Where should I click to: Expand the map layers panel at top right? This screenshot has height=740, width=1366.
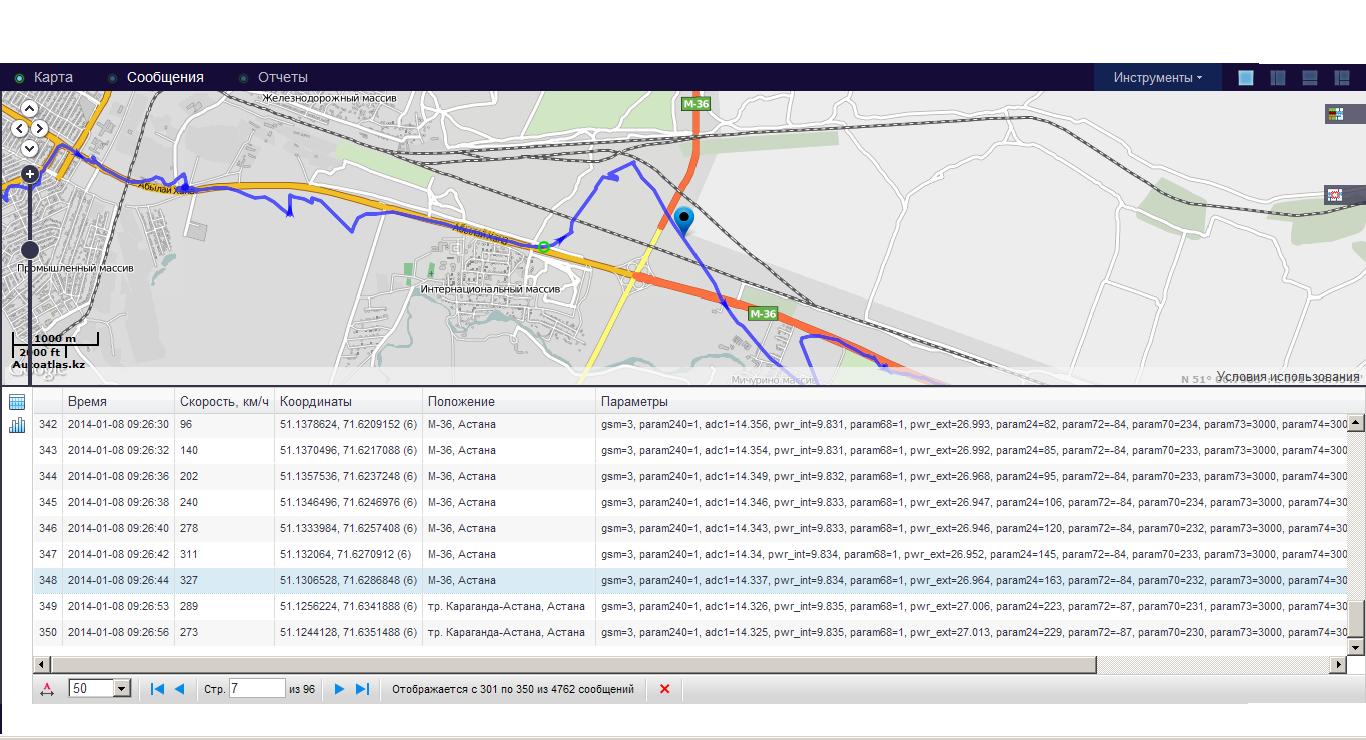1335,114
